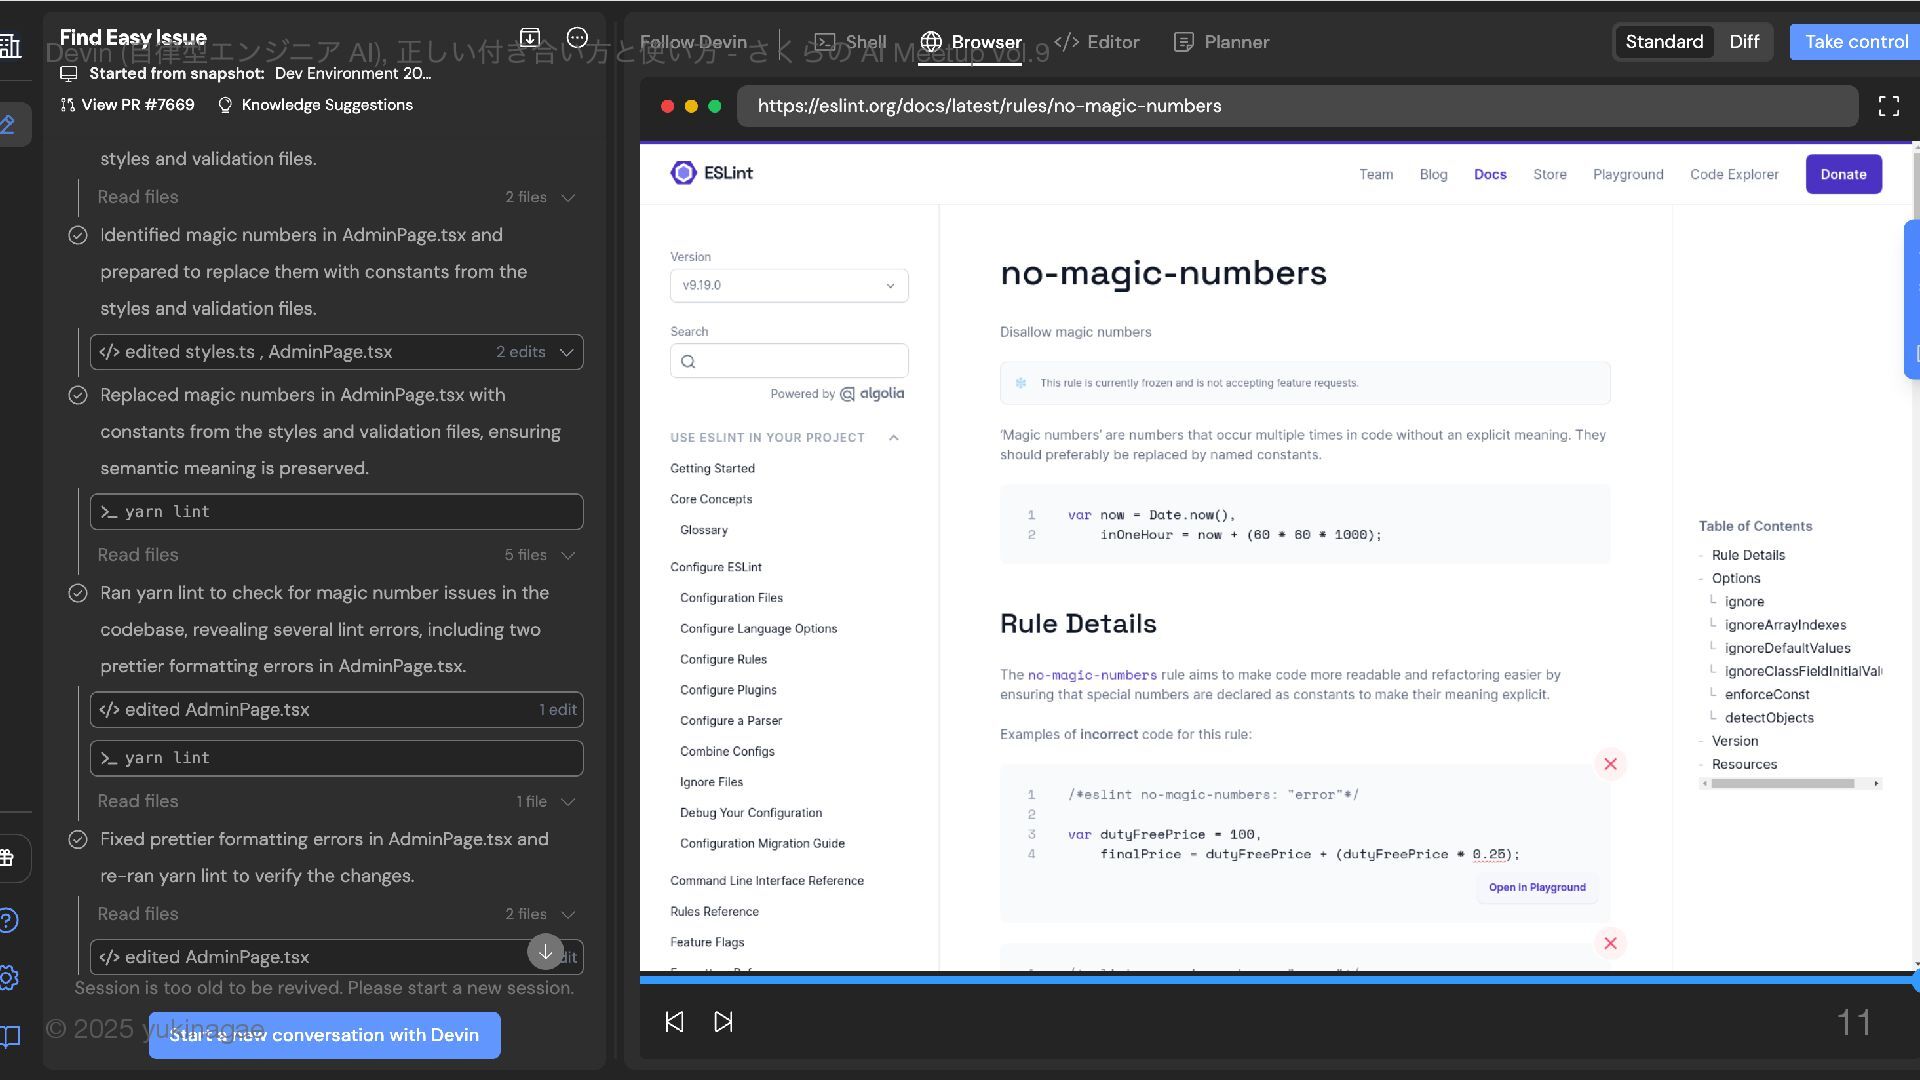1920x1080 pixels.
Task: Open the more options ellipsis menu
Action: 577,38
